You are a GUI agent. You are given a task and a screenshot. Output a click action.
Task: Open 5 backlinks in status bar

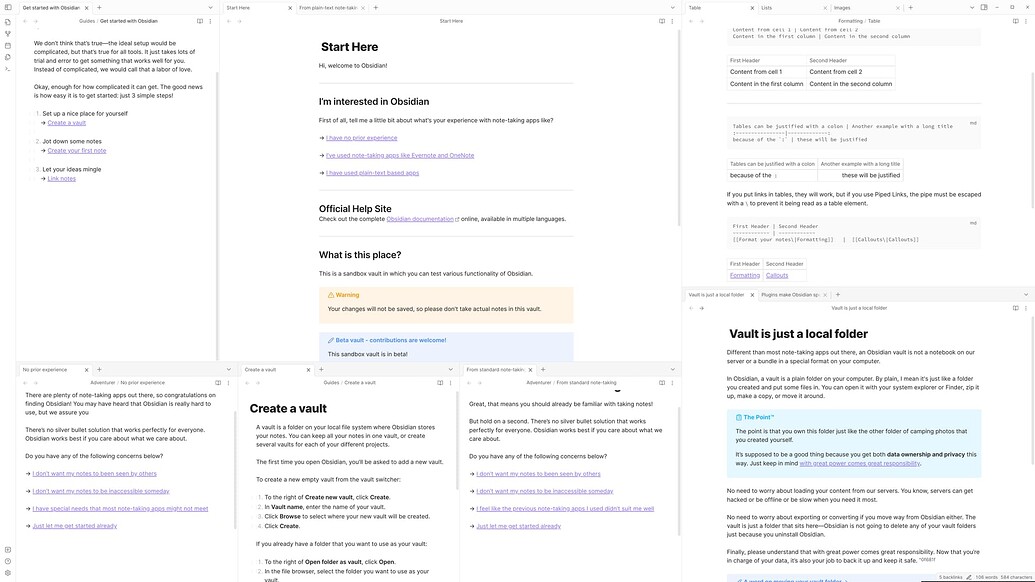point(951,577)
